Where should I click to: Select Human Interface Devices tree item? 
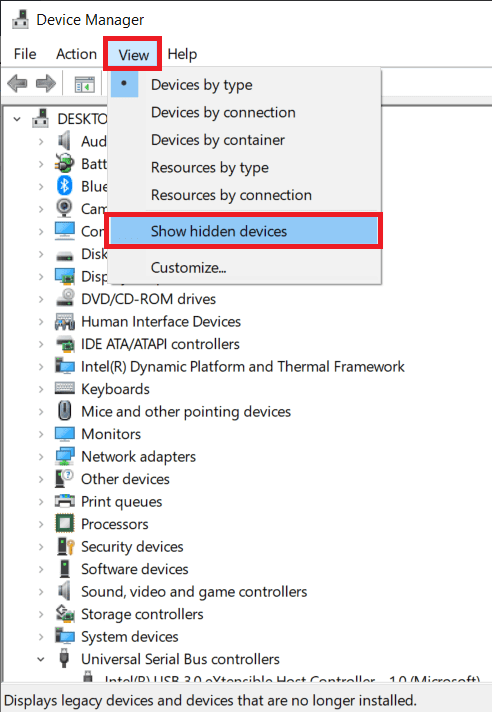(161, 321)
